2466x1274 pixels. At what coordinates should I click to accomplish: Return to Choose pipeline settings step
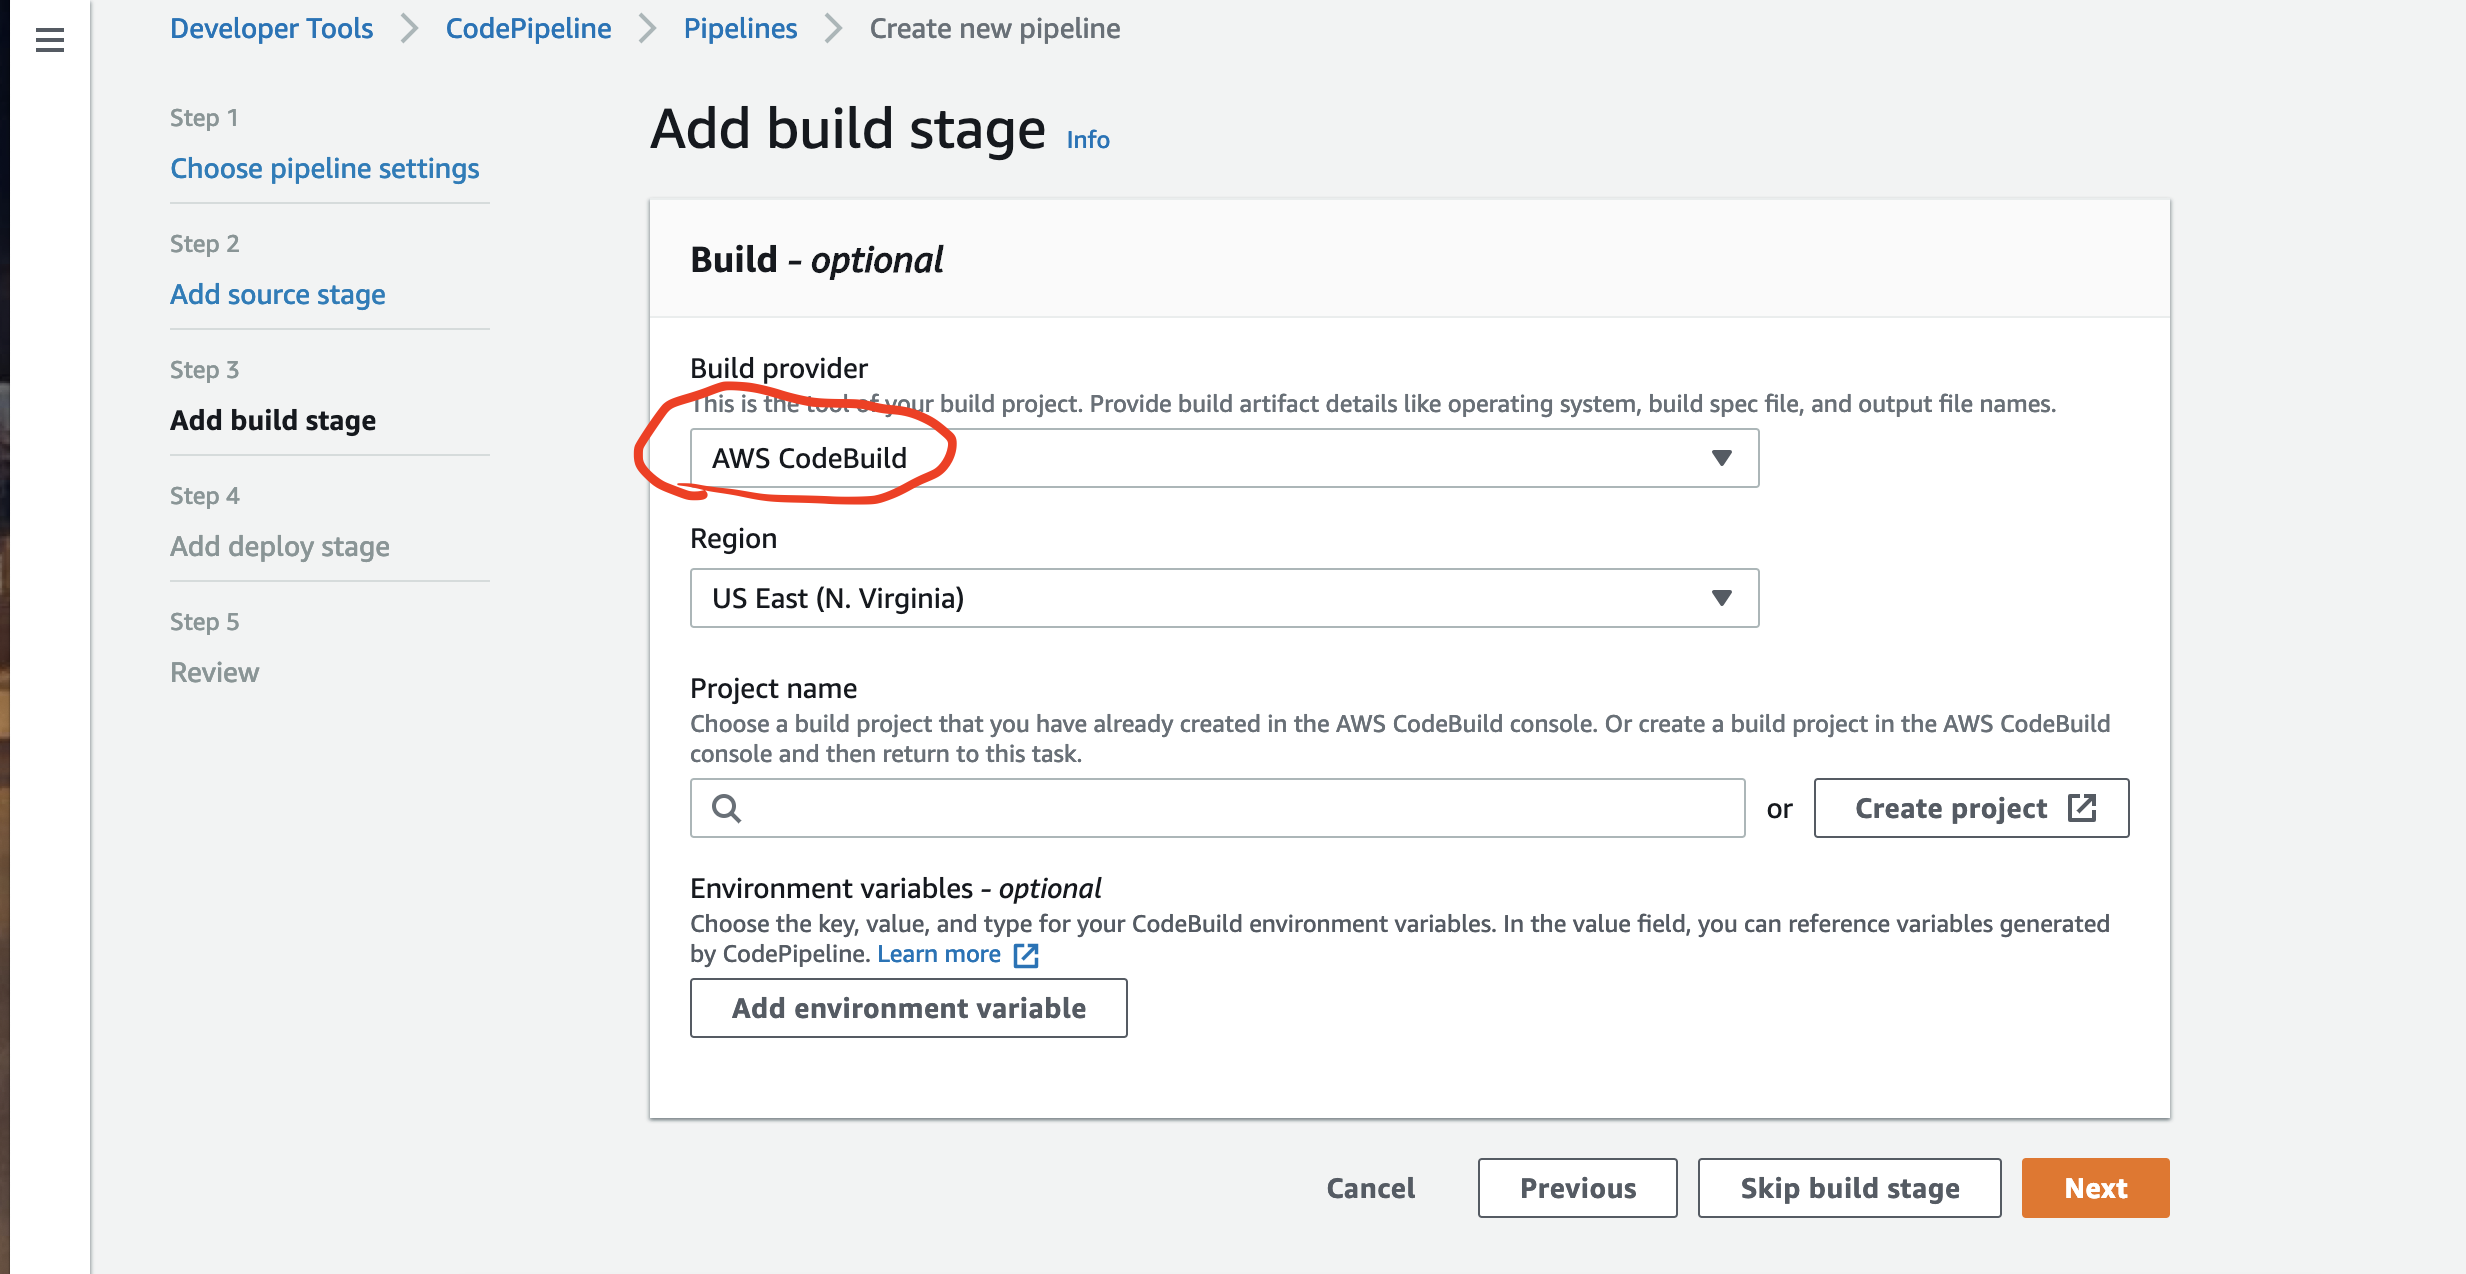pyautogui.click(x=325, y=168)
